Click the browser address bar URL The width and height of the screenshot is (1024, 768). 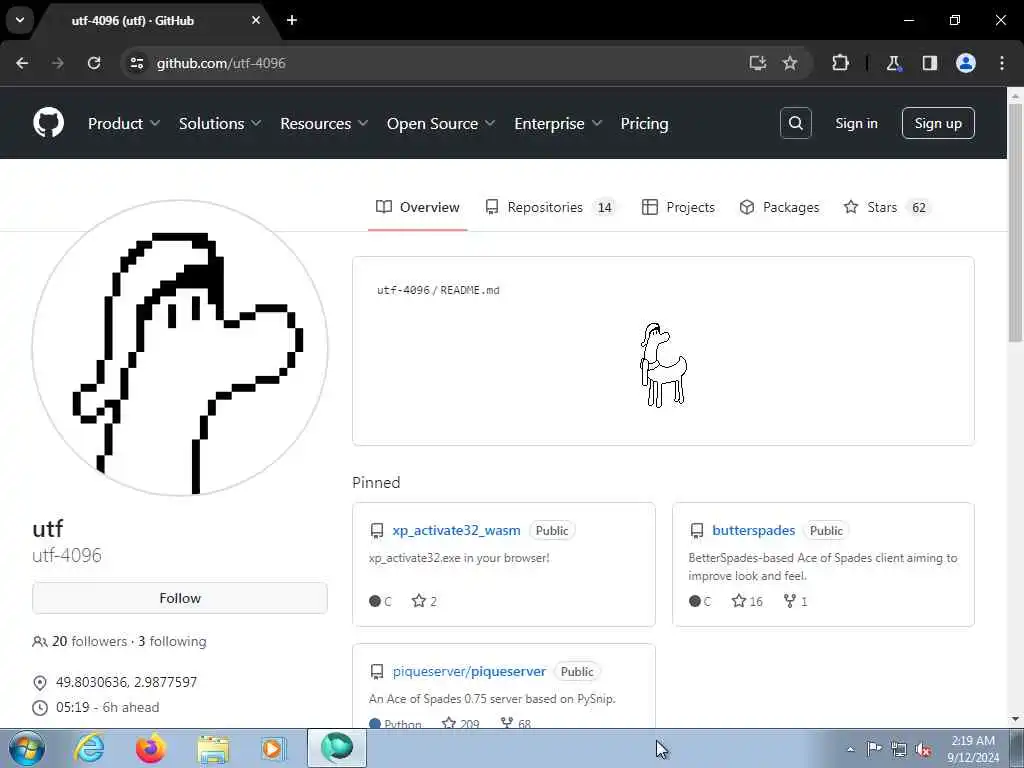coord(221,63)
